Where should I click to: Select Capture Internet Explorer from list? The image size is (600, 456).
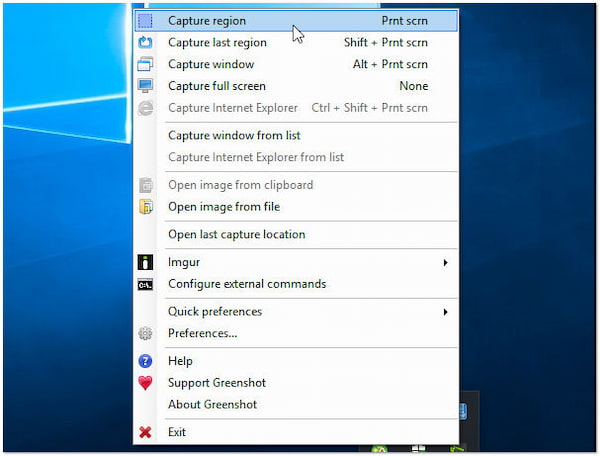coord(296,157)
